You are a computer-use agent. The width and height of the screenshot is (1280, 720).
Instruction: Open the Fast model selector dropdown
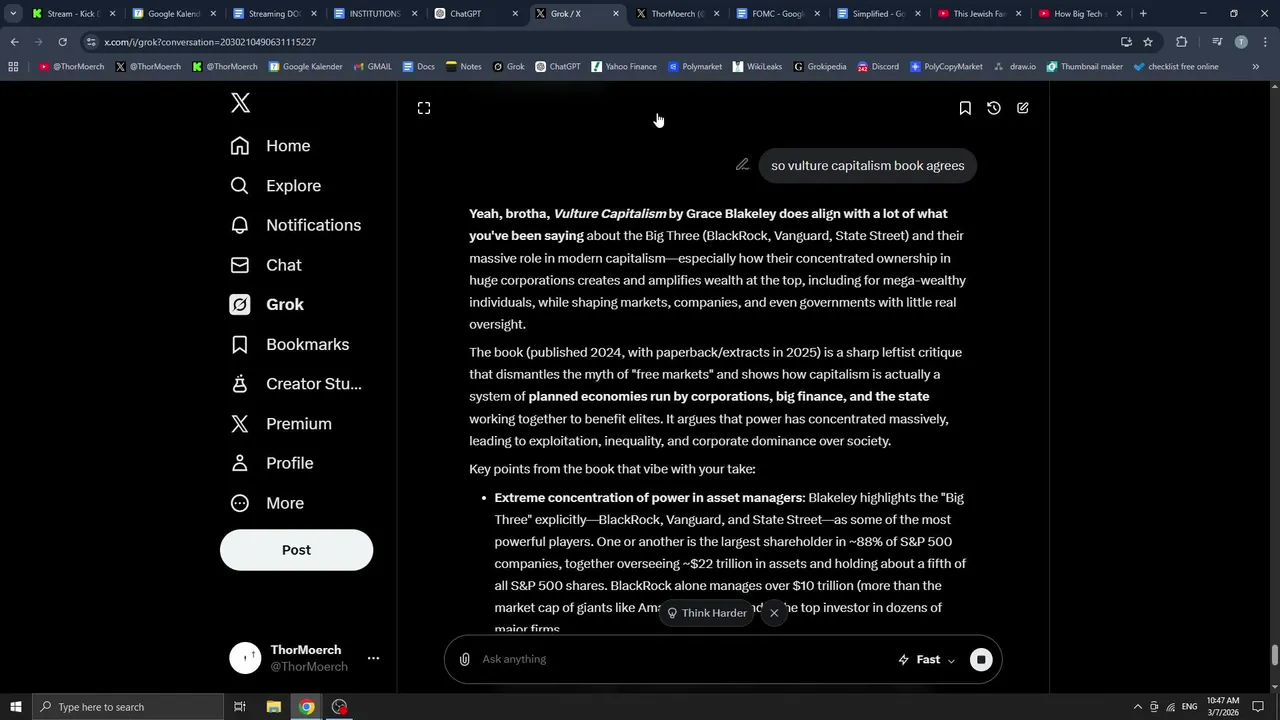click(926, 659)
